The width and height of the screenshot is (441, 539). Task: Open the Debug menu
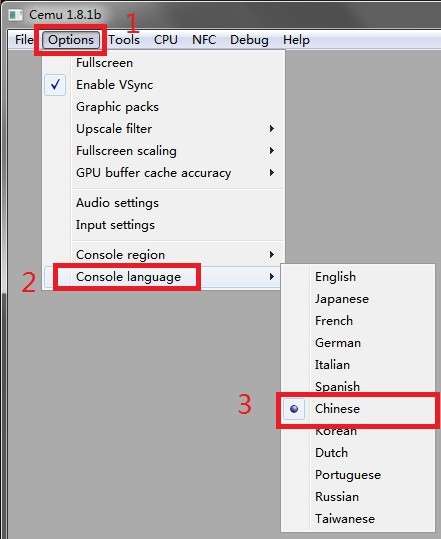(249, 40)
